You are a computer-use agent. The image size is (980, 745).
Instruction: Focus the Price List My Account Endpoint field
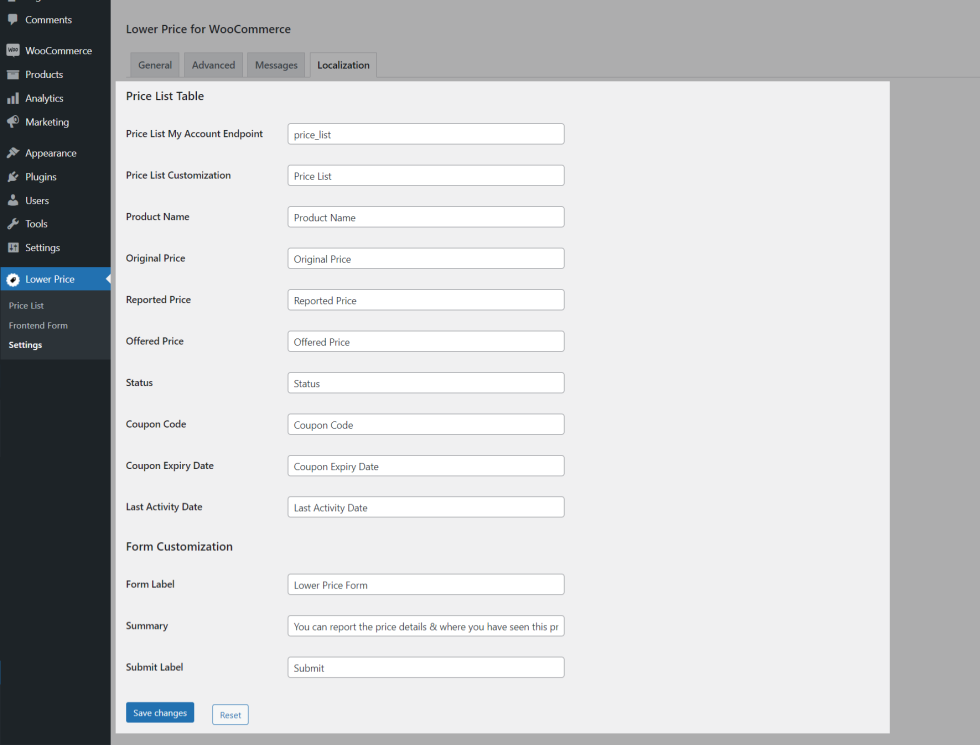point(425,134)
